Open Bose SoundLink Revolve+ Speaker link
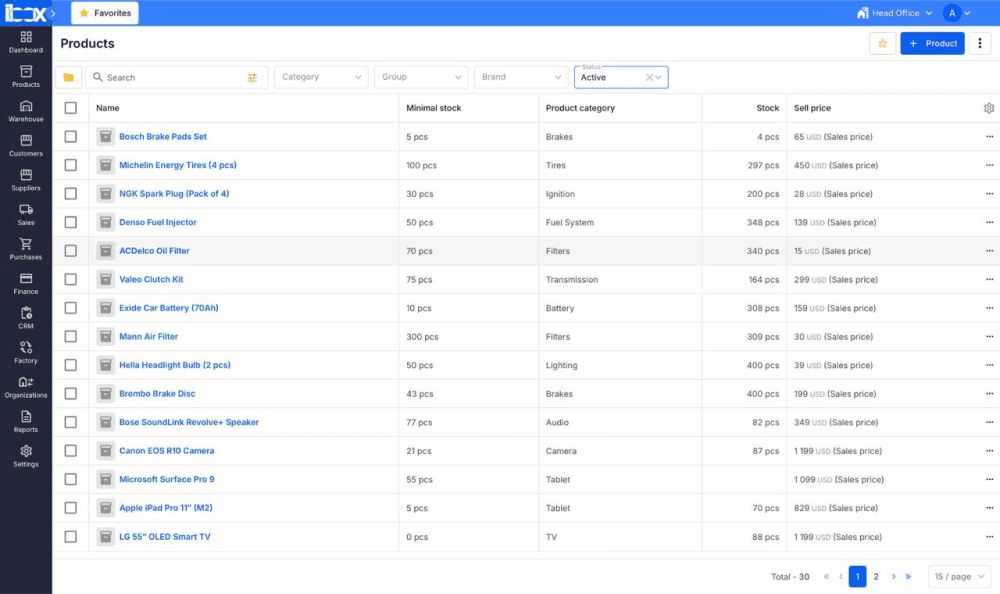This screenshot has height=594, width=1000. tap(189, 422)
